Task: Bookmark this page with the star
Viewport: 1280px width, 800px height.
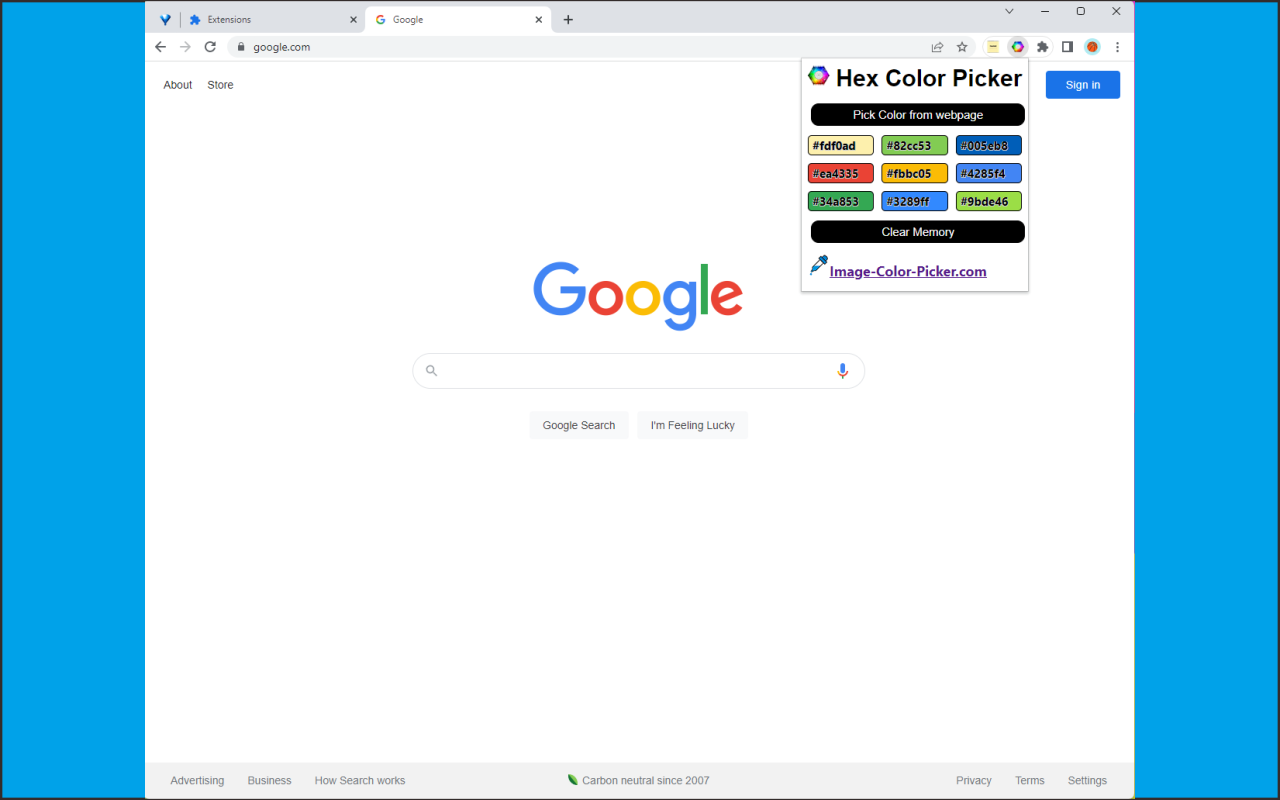Action: [962, 47]
